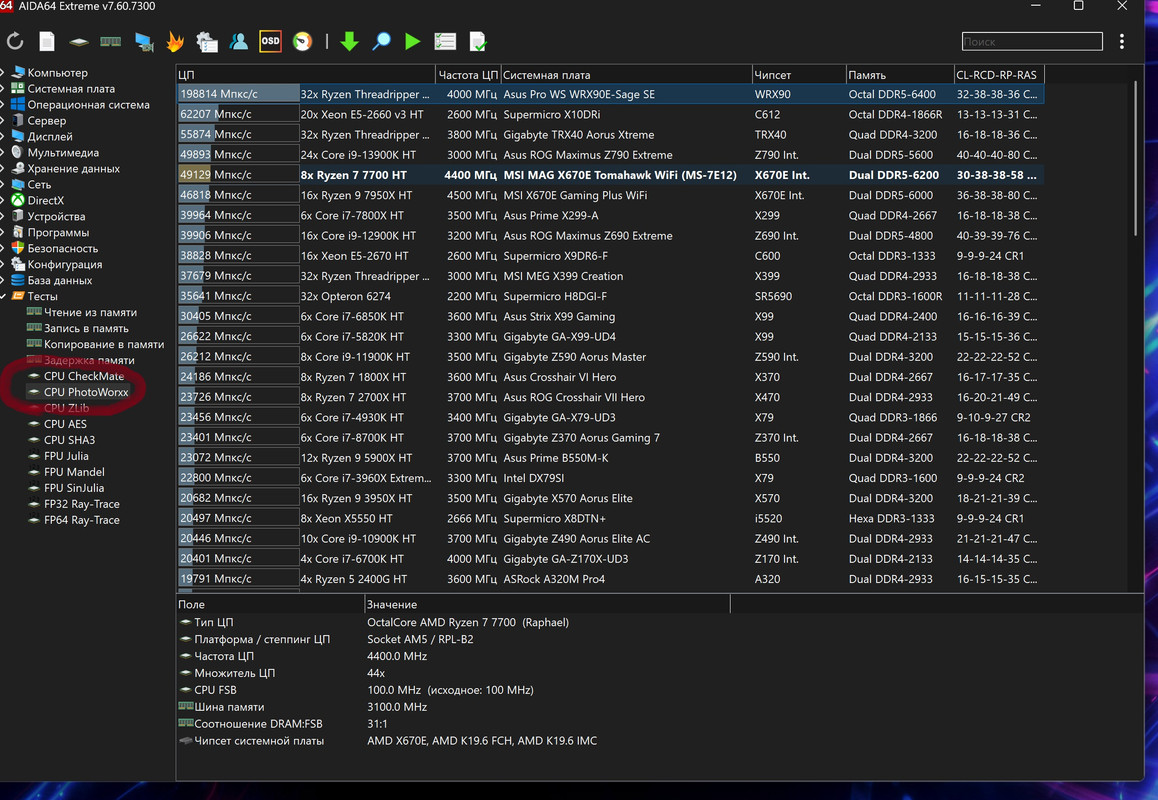This screenshot has height=800, width=1158.
Task: Click the page with green checkmark icon
Action: coord(478,42)
